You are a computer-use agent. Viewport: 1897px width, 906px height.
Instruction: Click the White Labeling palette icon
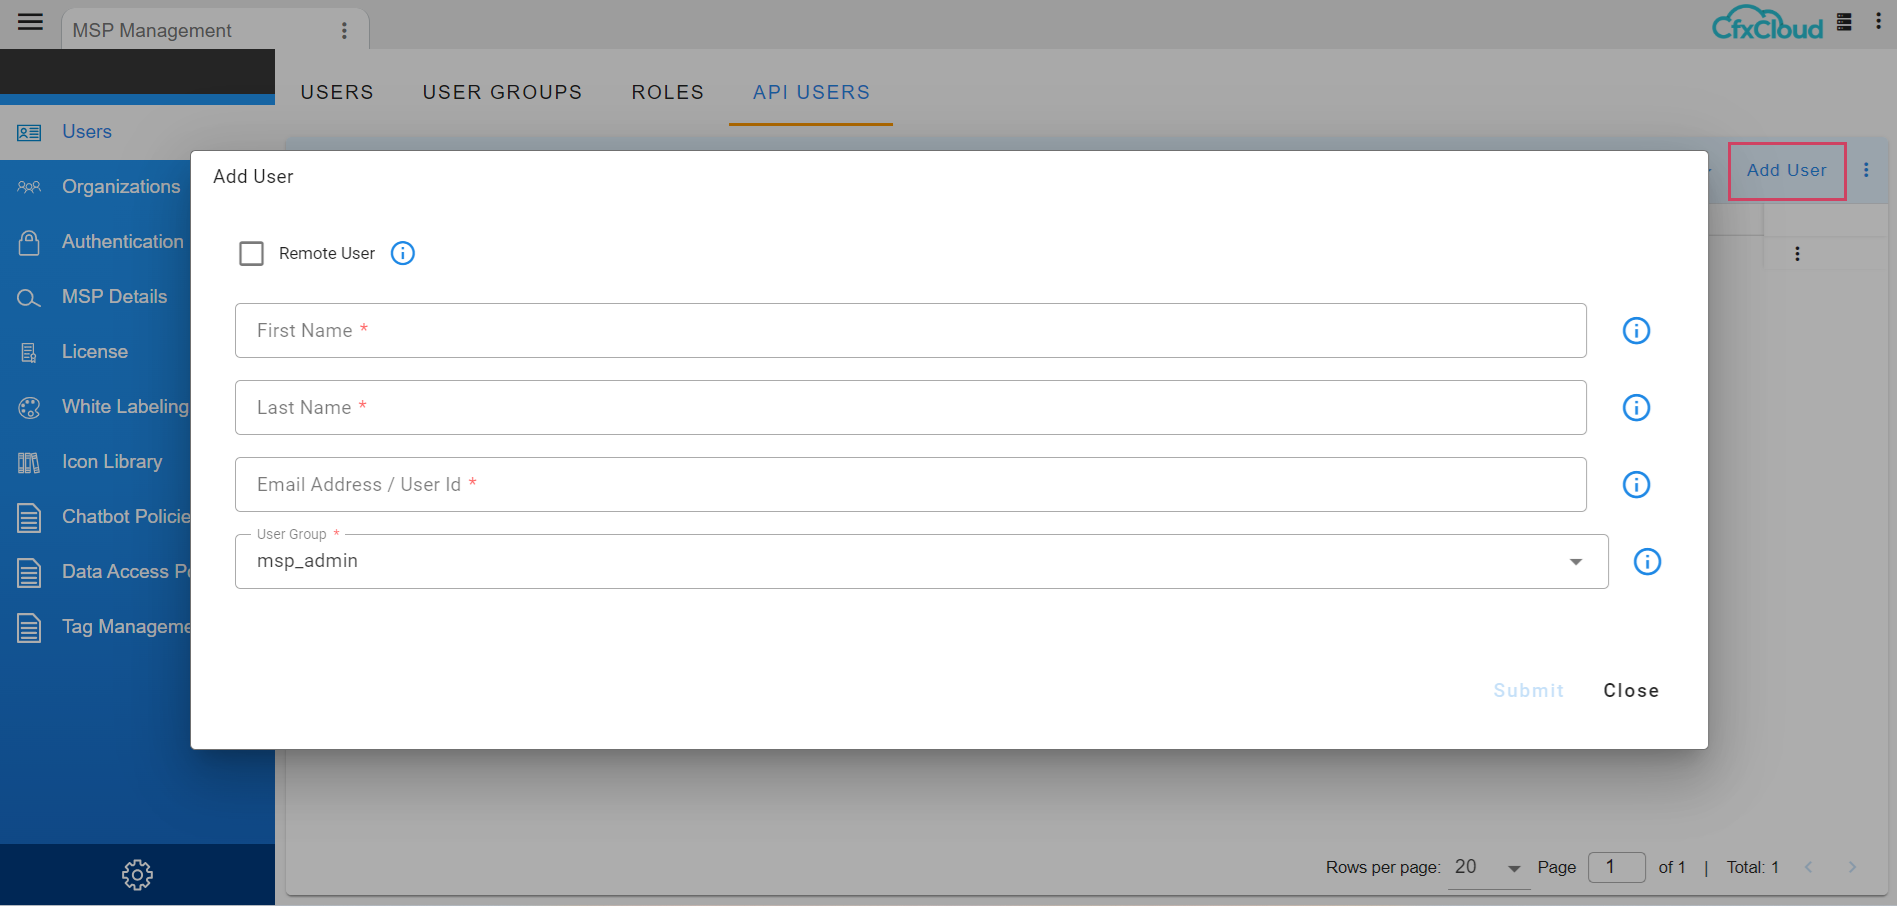29,407
